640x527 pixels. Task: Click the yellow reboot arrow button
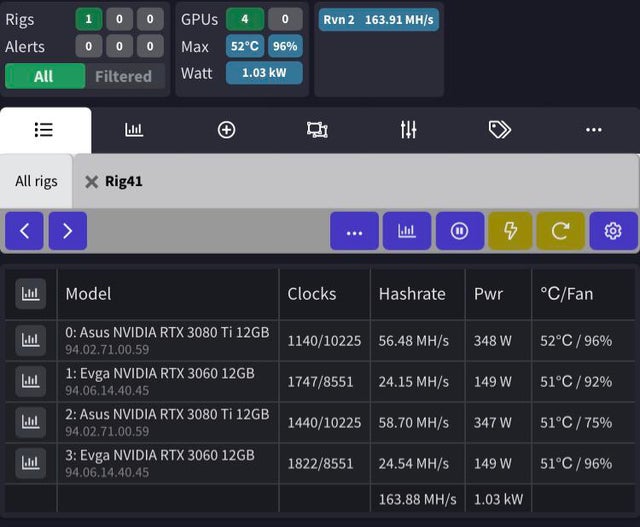click(560, 231)
